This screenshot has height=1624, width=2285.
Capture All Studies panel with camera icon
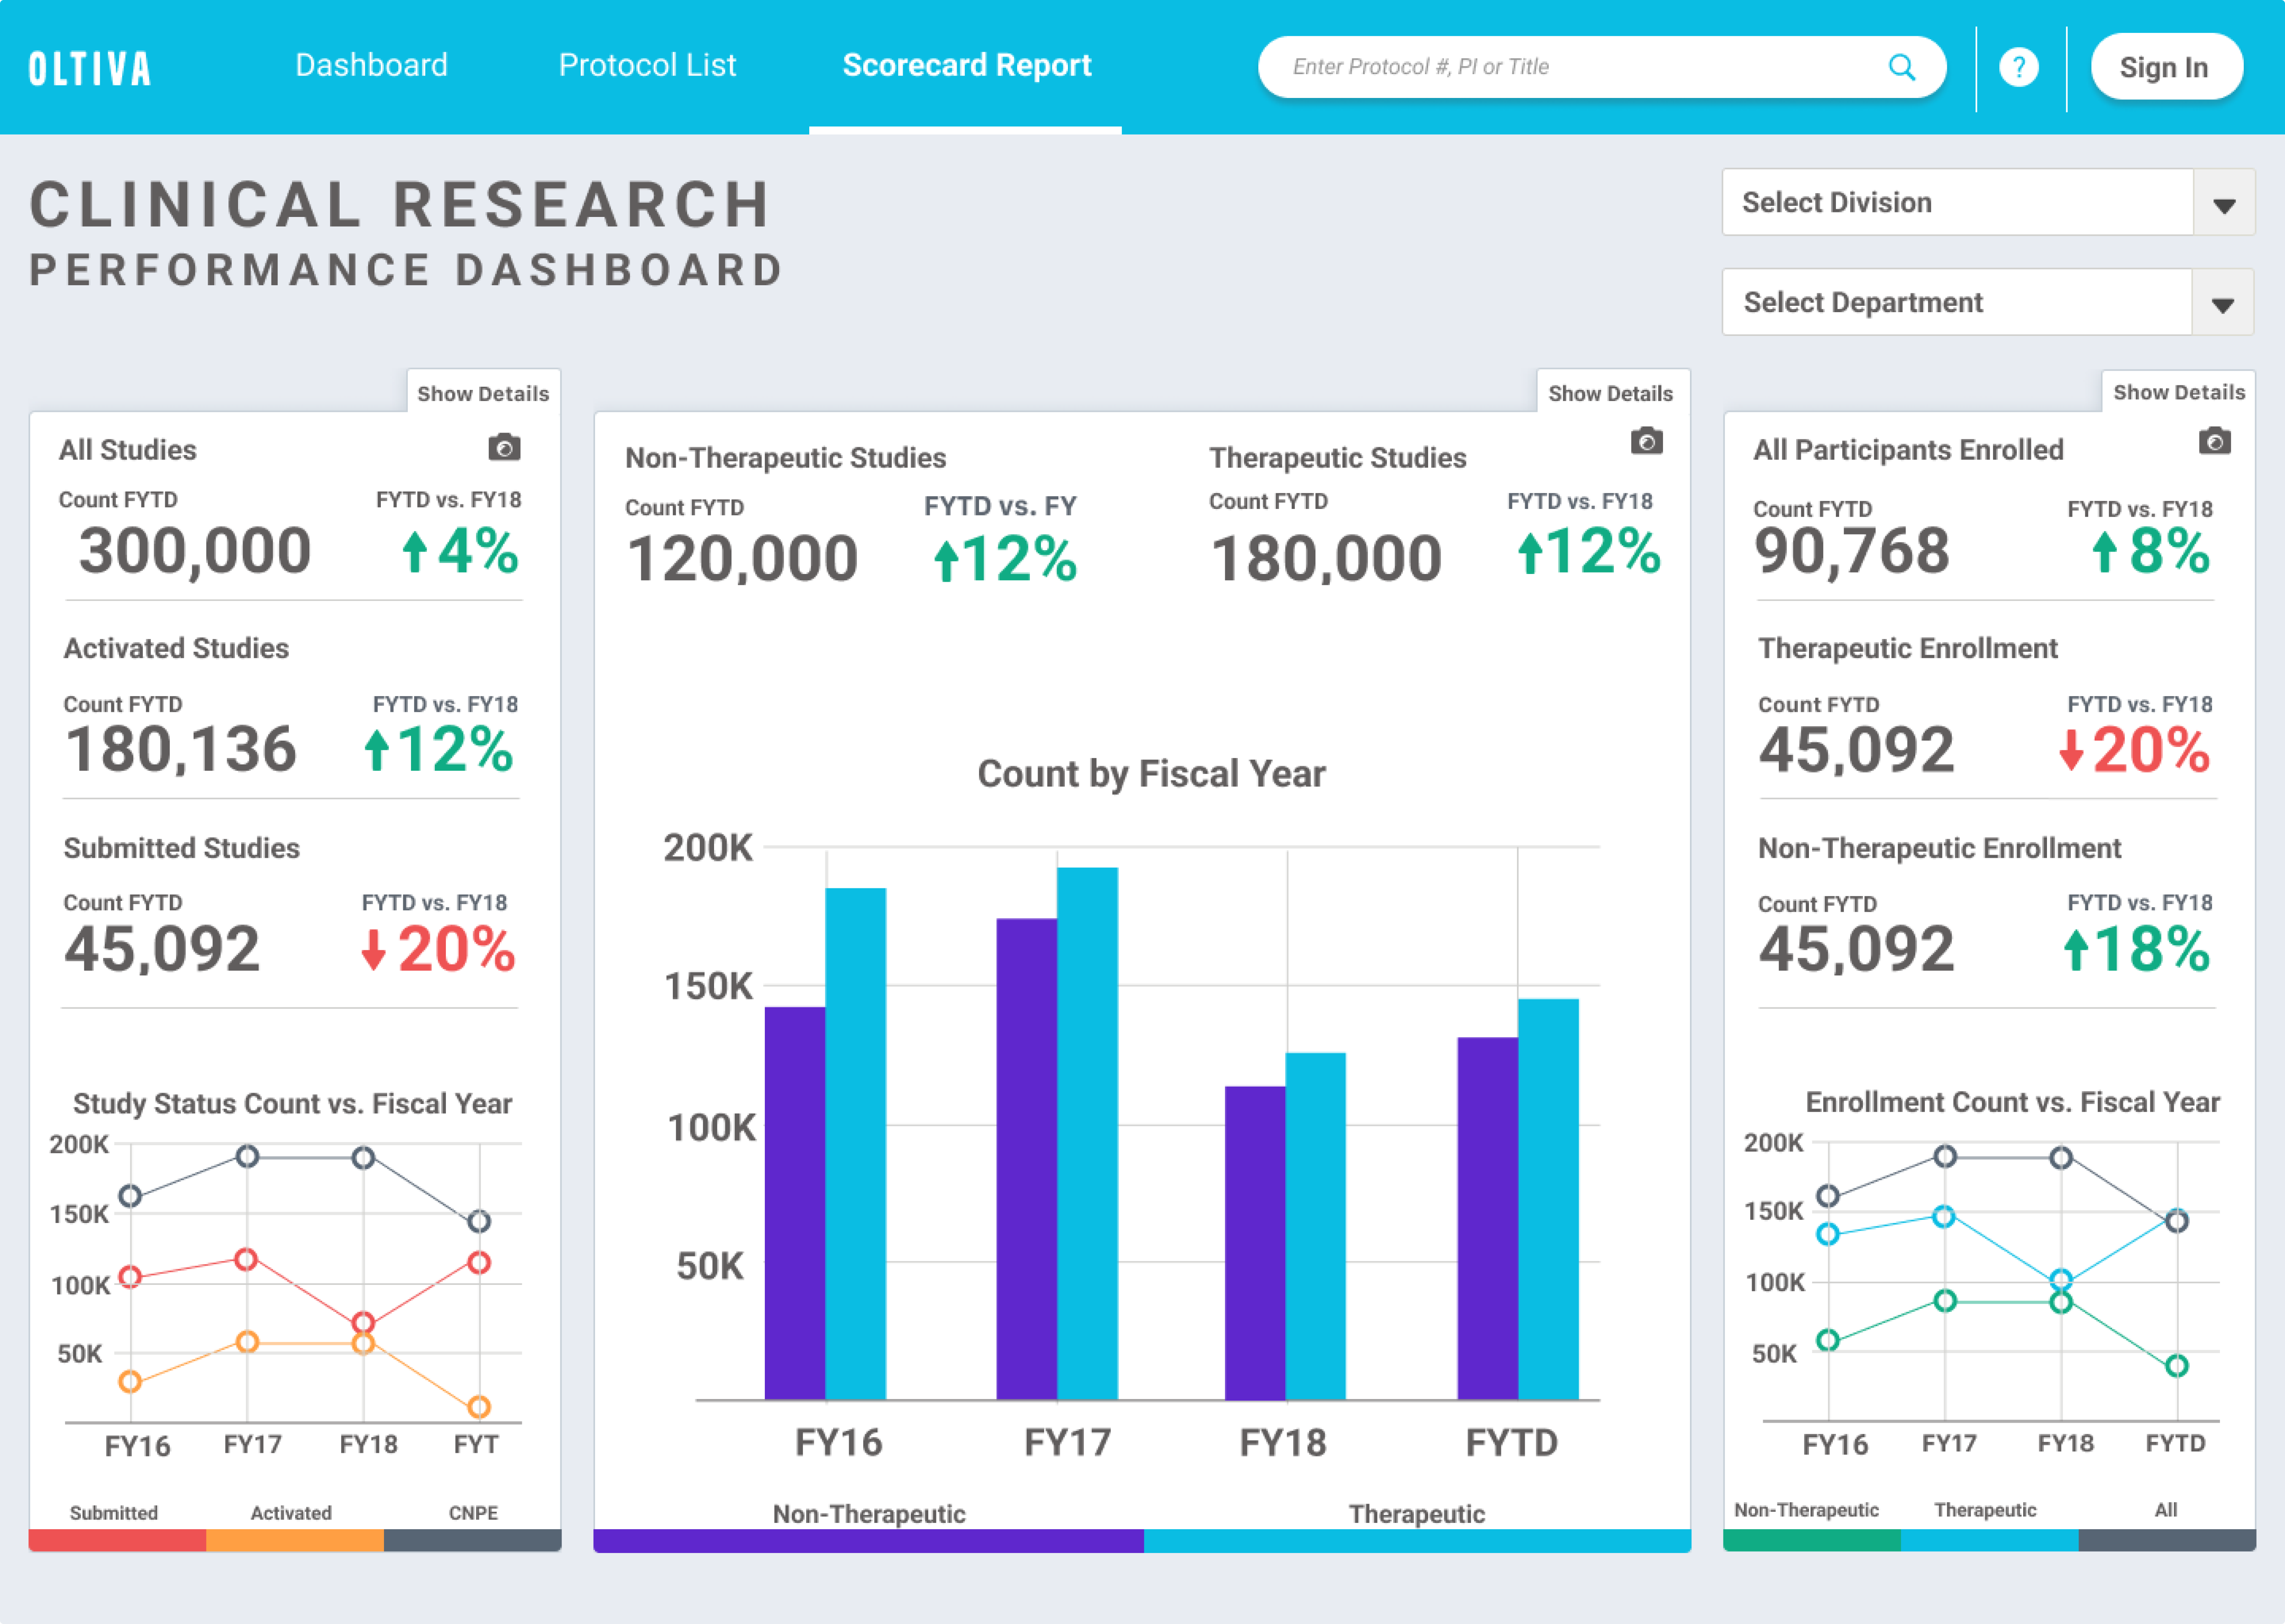[x=504, y=447]
